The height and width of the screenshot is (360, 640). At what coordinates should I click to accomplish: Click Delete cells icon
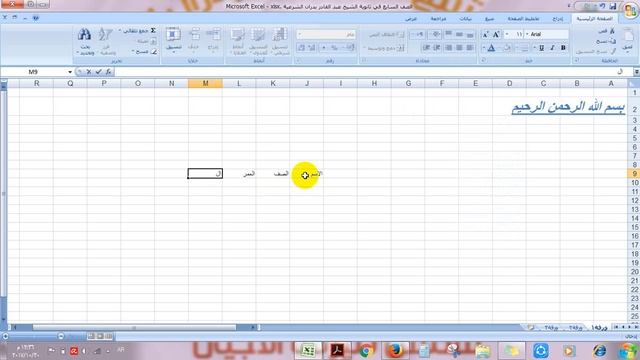194,34
